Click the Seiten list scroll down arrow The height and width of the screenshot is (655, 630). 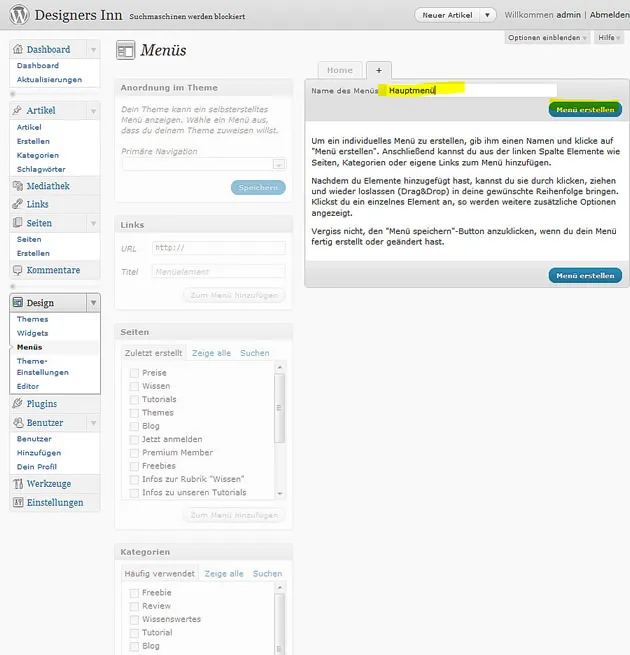(x=280, y=493)
